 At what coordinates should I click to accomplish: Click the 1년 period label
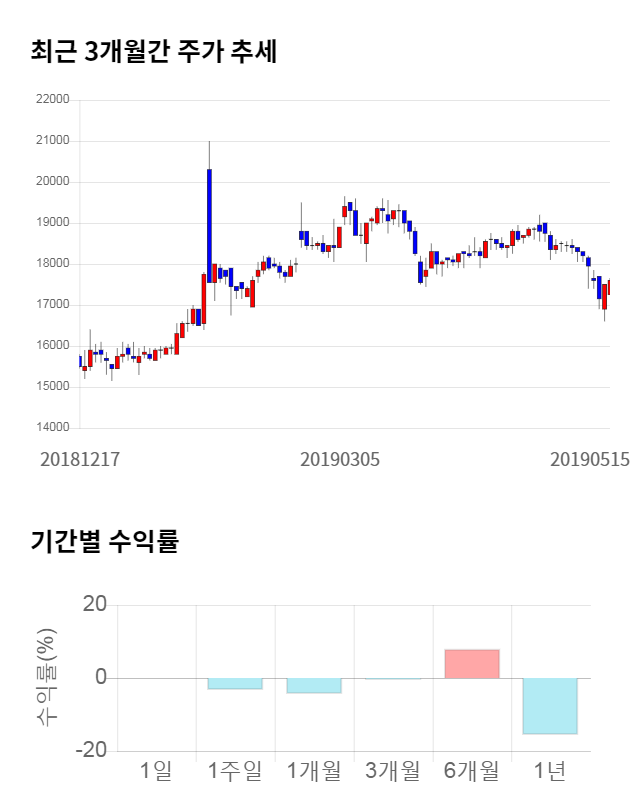click(x=550, y=771)
